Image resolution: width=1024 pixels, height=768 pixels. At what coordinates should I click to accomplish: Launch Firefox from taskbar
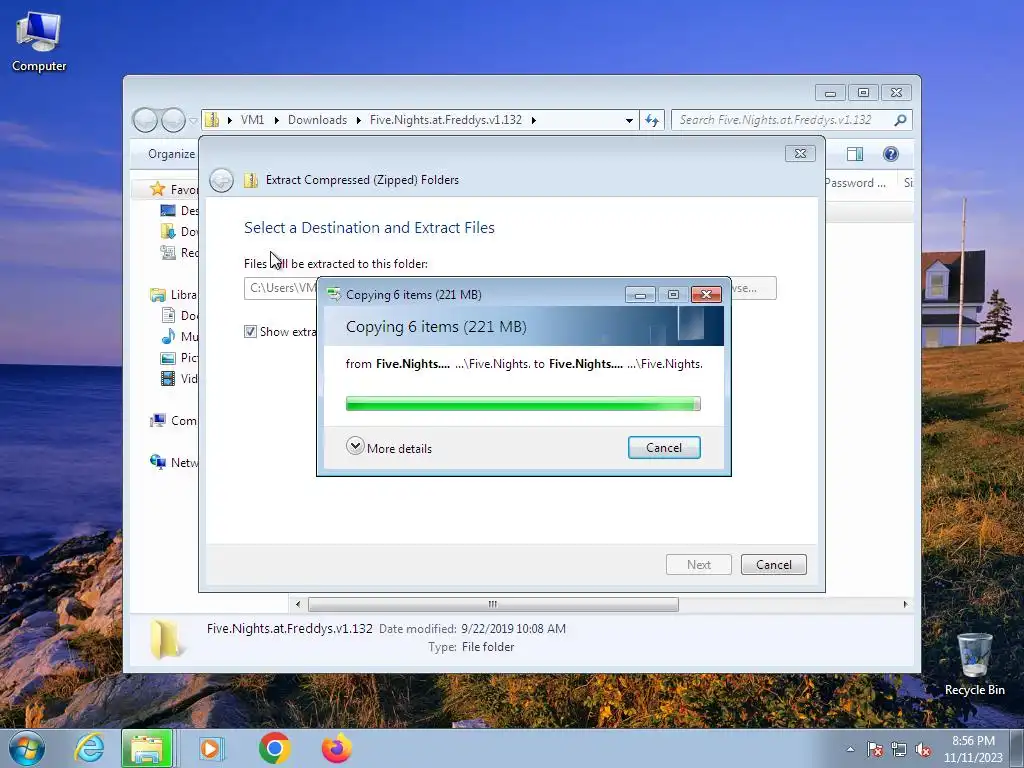coord(337,748)
